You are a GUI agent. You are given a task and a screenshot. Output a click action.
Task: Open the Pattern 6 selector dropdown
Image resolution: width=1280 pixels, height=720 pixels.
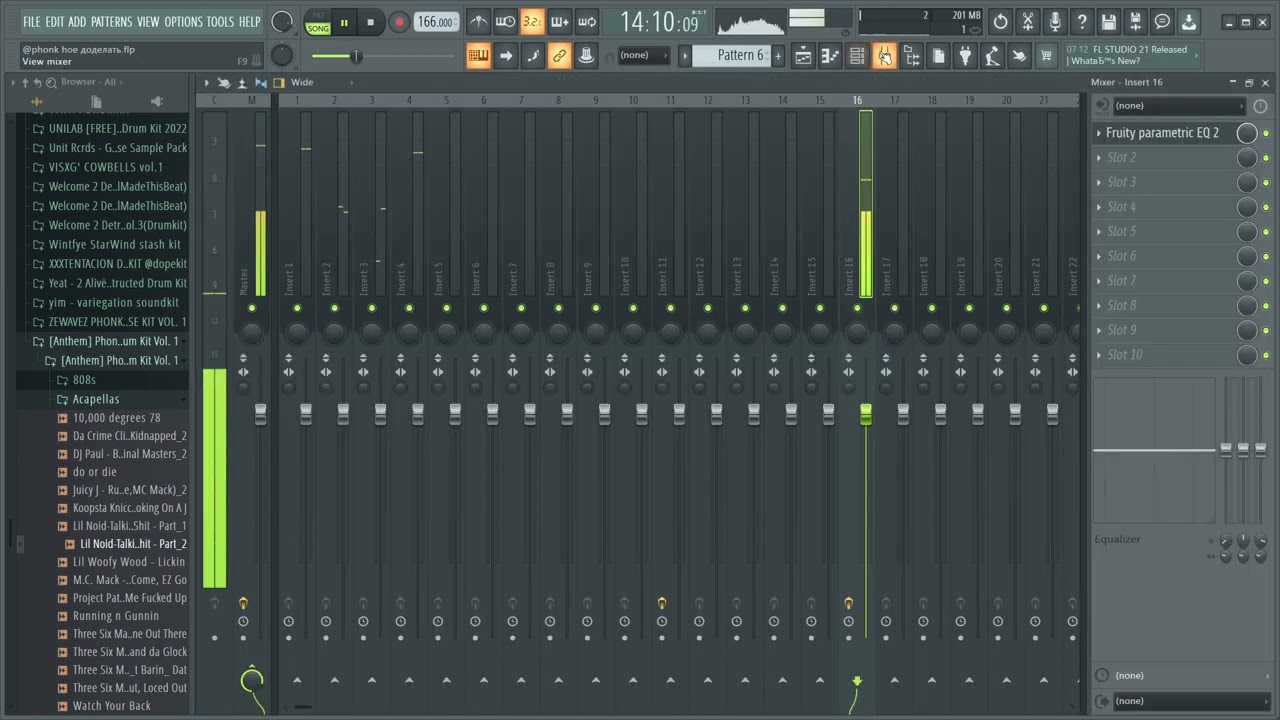[740, 56]
